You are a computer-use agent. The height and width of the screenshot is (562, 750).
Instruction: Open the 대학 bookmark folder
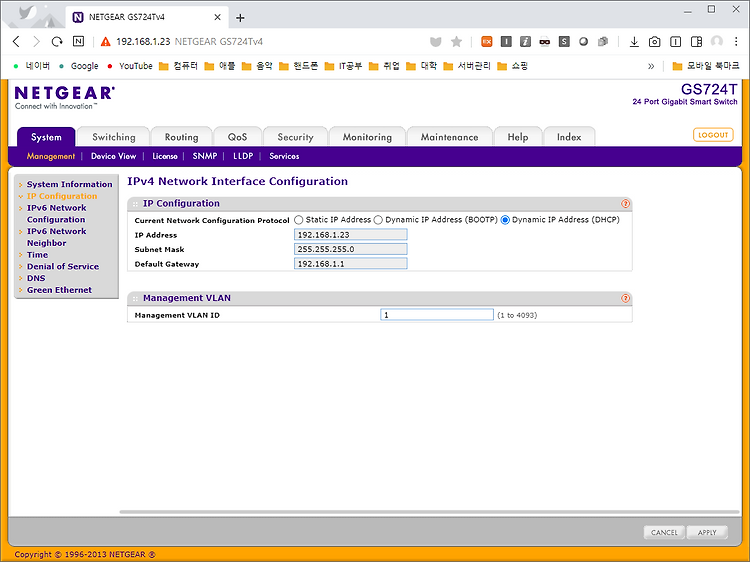[x=421, y=66]
